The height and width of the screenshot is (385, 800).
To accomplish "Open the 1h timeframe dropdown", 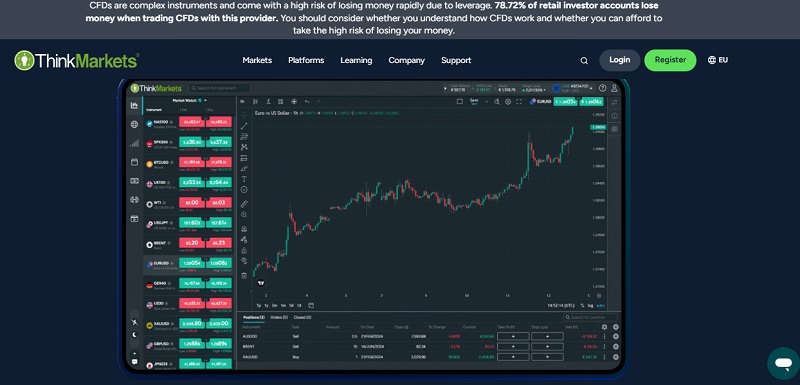I will coord(242,101).
